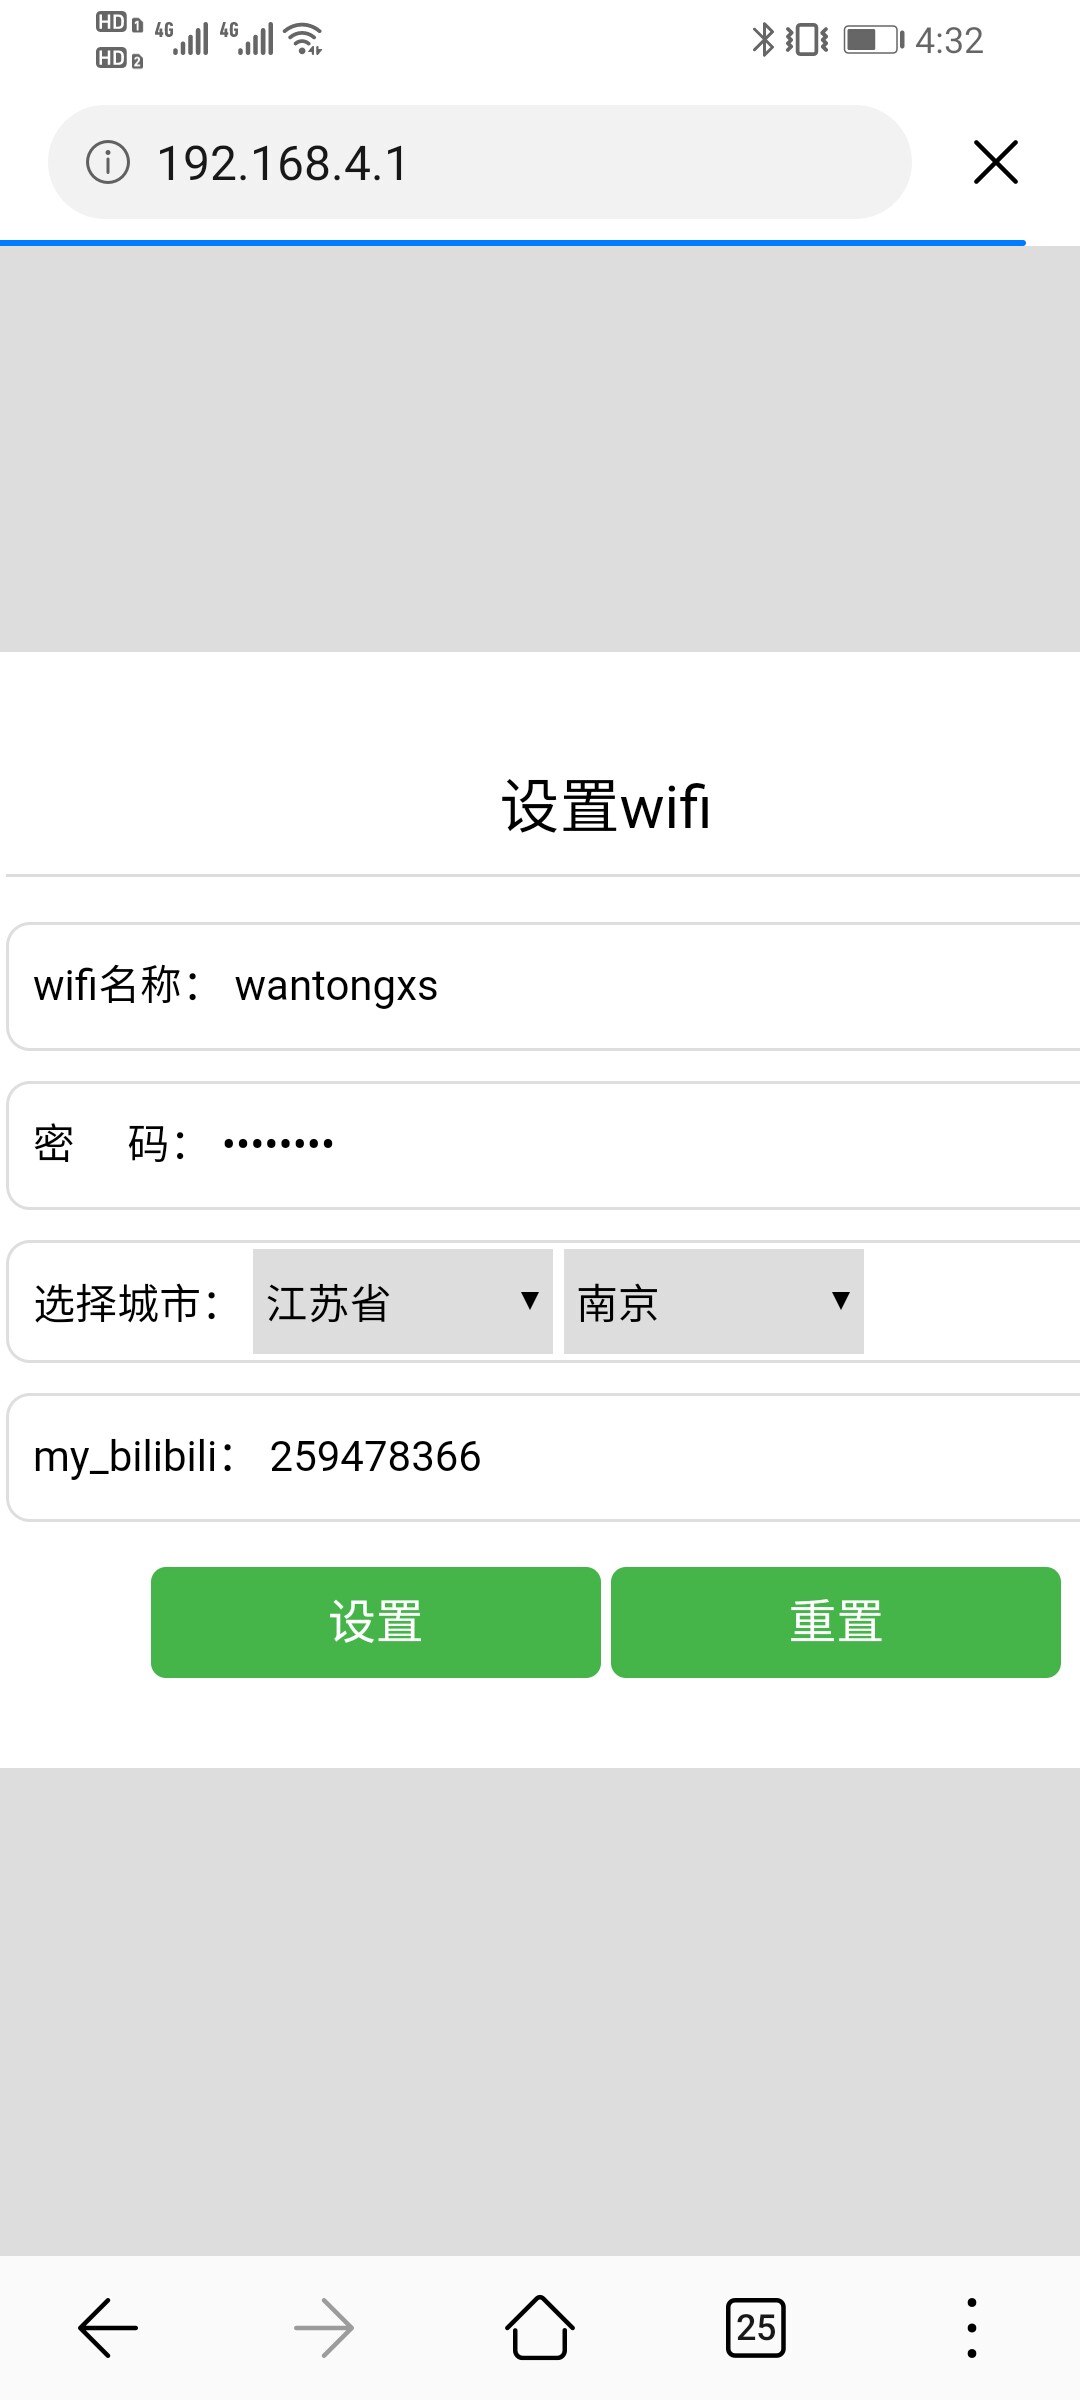
Task: Click the 设置 submit button
Action: (x=376, y=1622)
